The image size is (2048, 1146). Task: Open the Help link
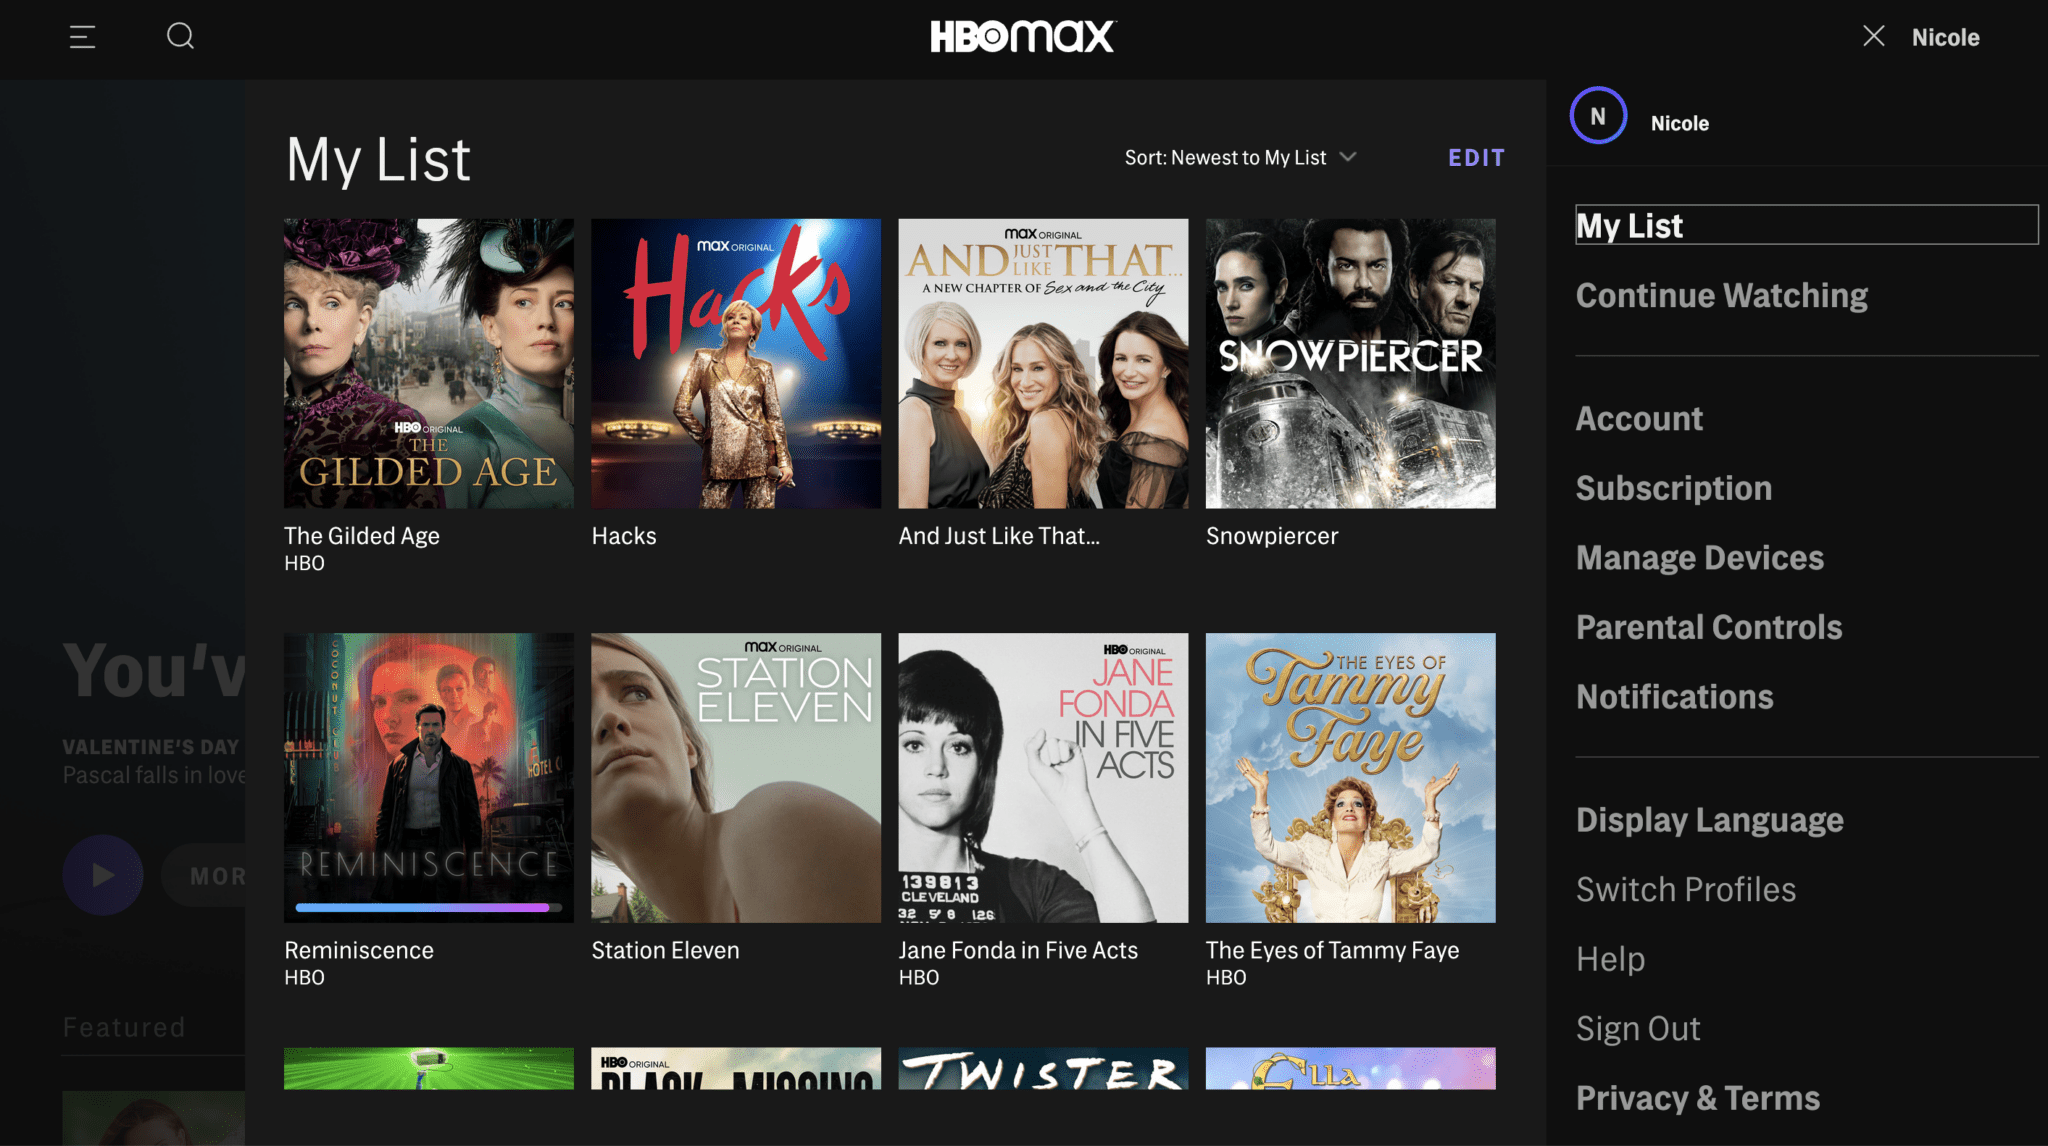point(1610,959)
